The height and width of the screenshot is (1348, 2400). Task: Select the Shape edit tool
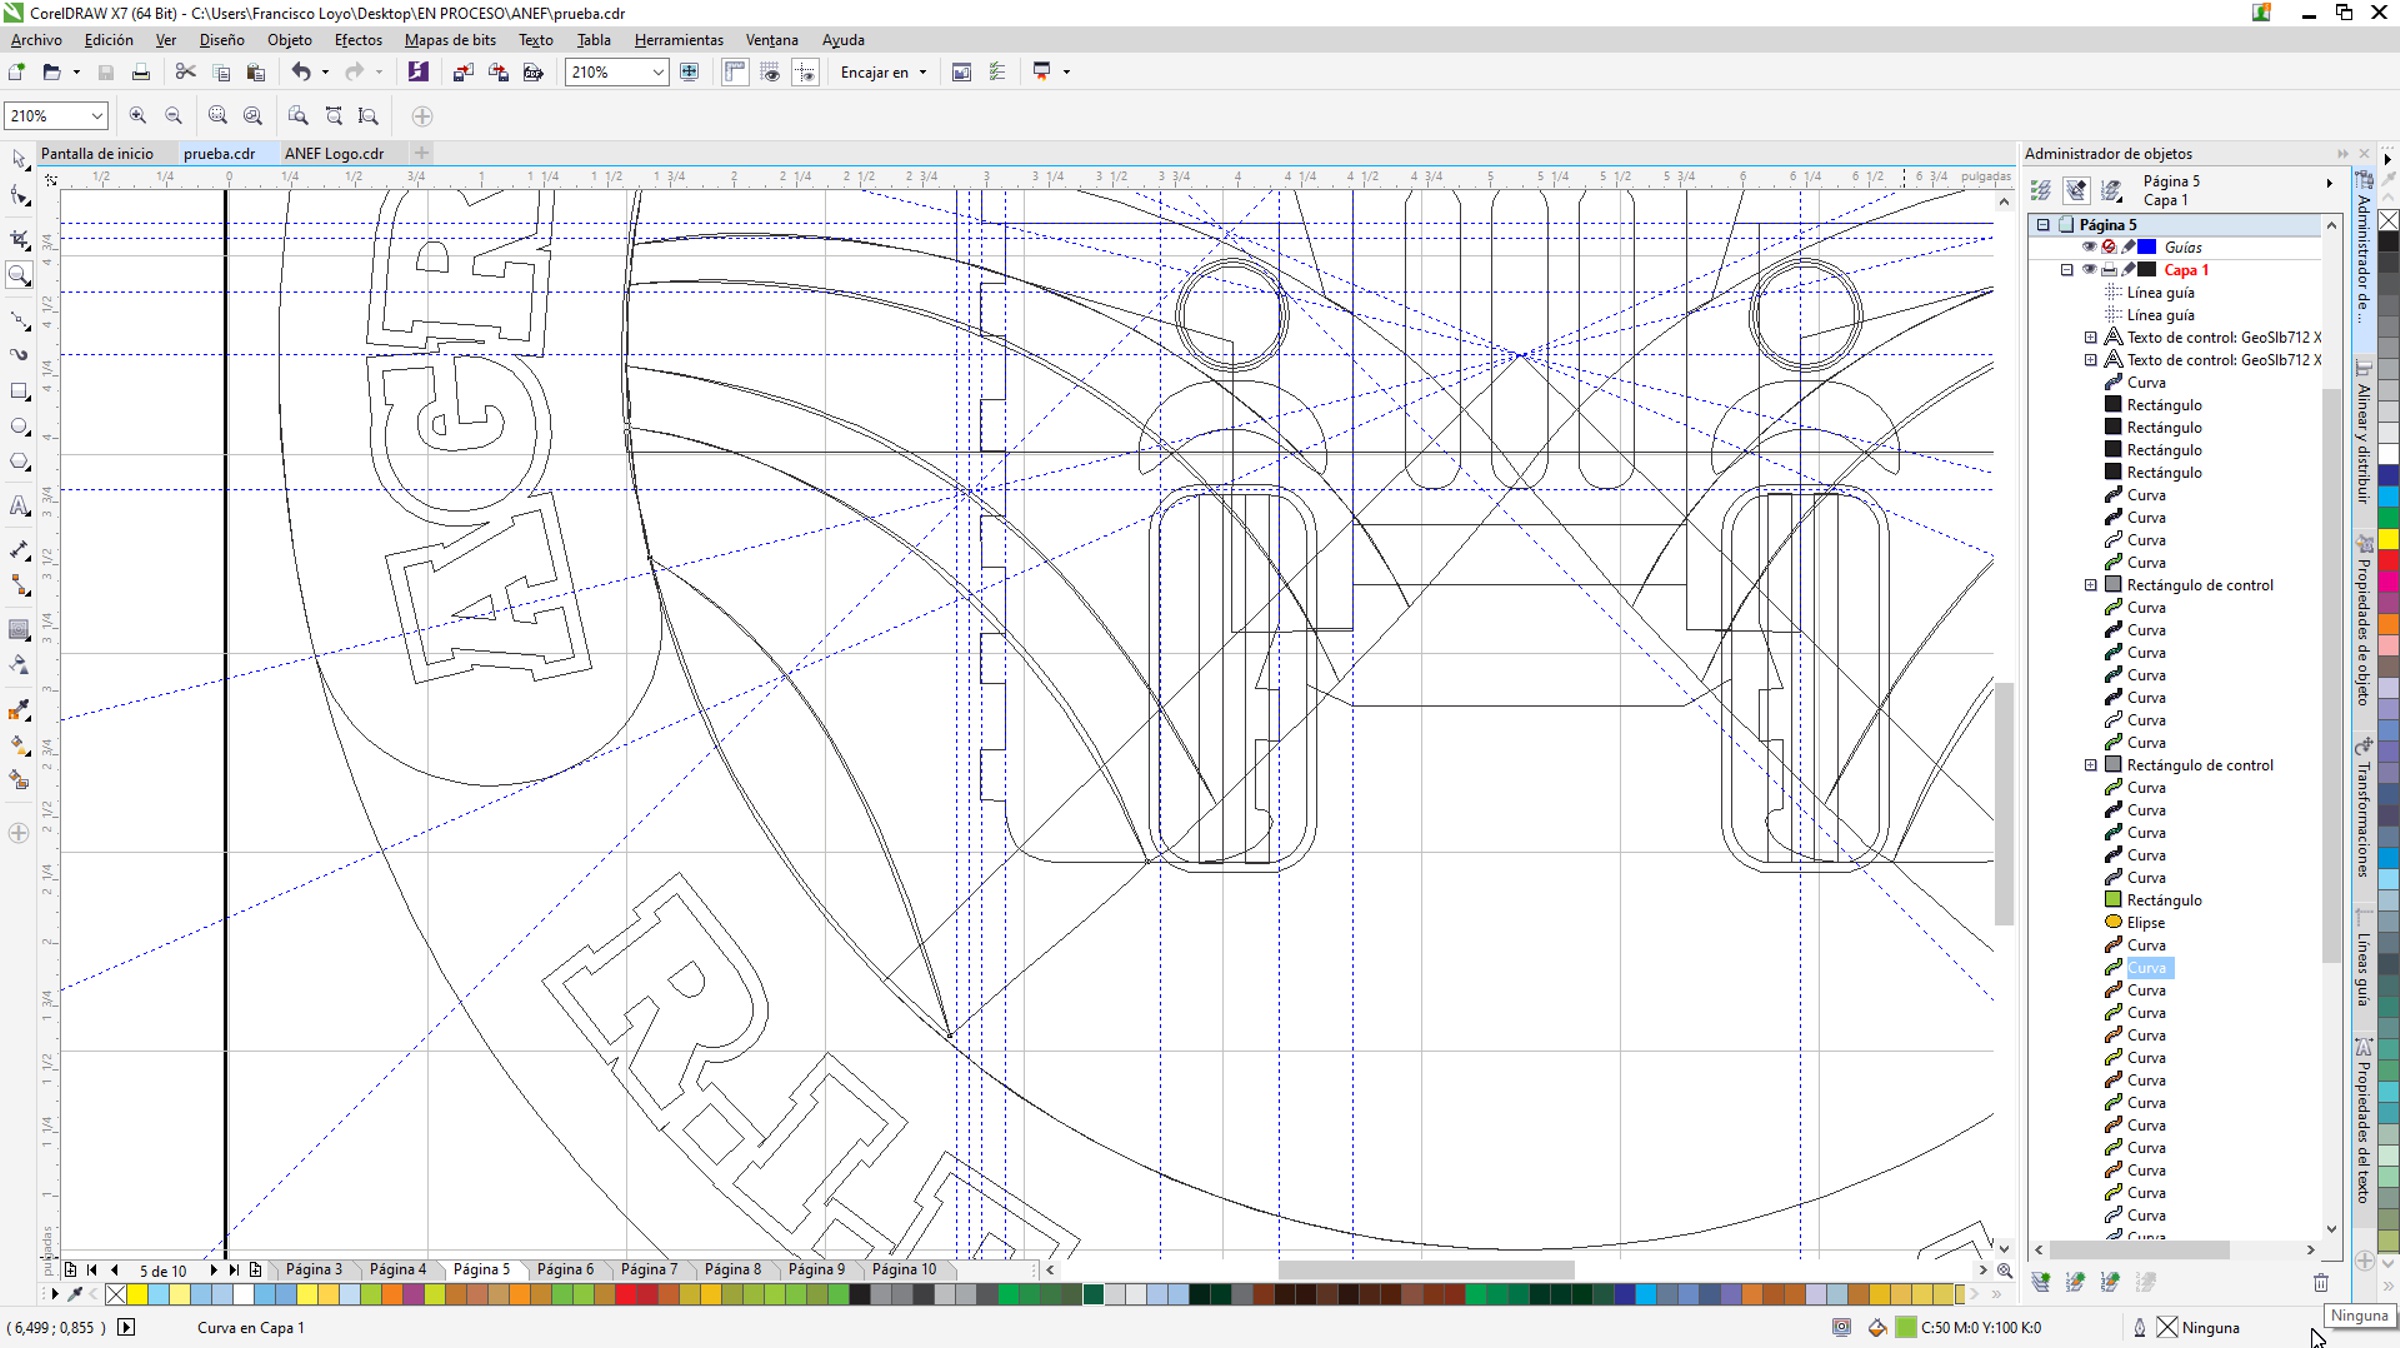coord(19,197)
